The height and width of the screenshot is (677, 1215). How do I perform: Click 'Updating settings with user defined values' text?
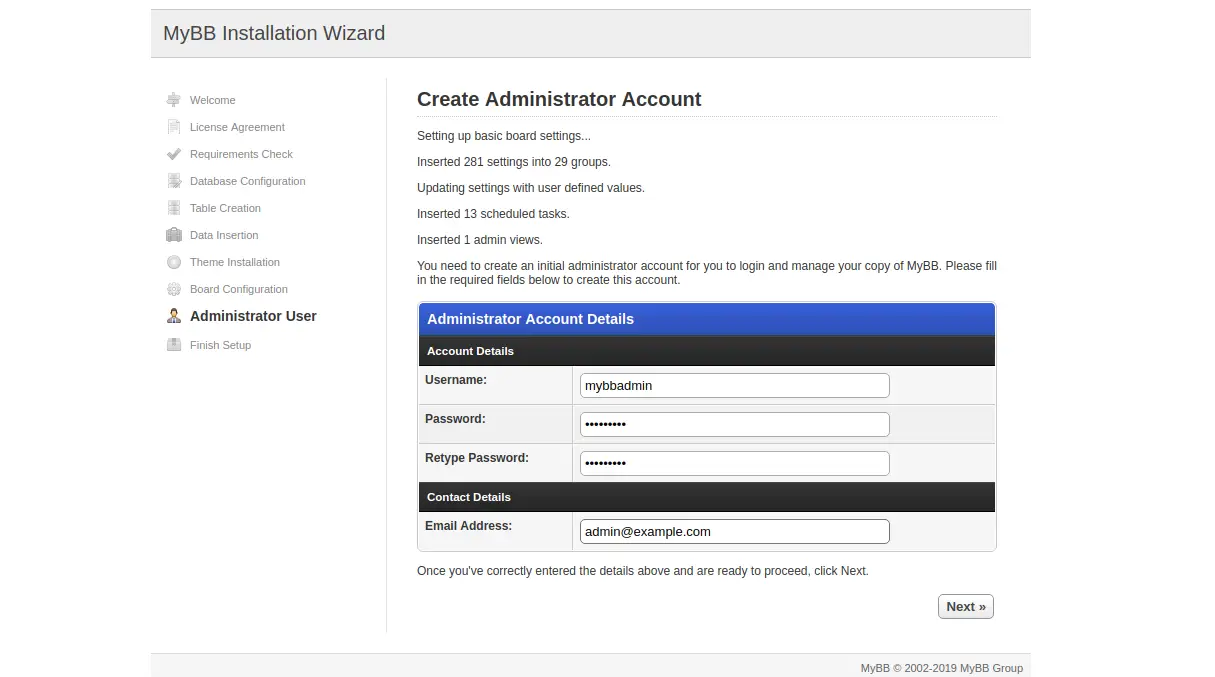click(x=531, y=188)
